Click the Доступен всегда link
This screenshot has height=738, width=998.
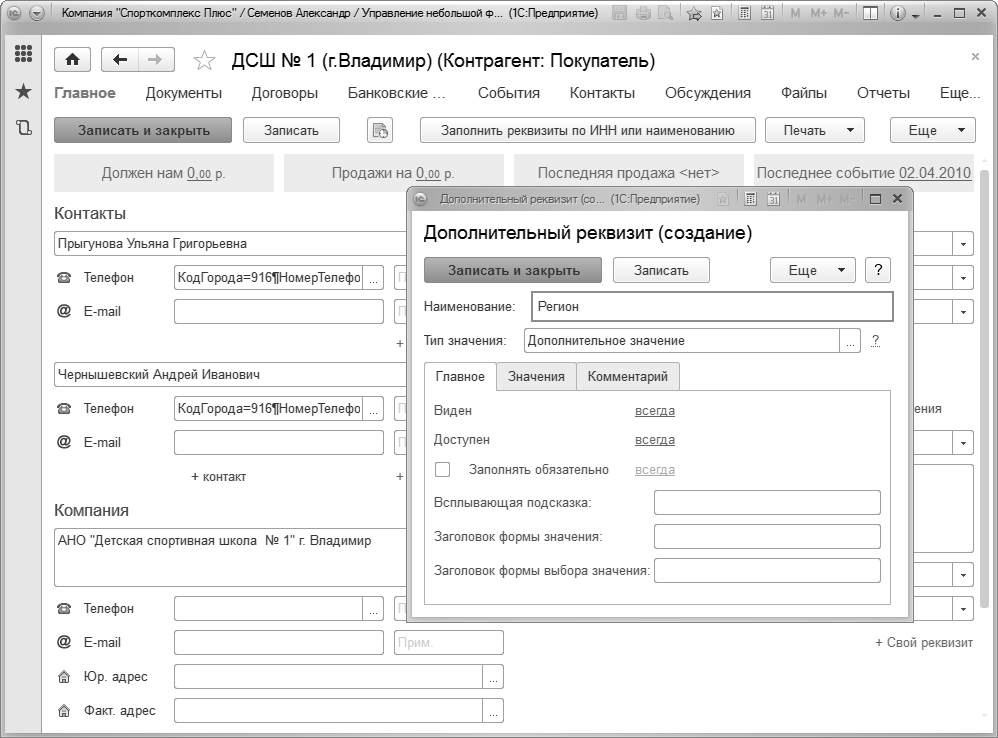tap(655, 440)
